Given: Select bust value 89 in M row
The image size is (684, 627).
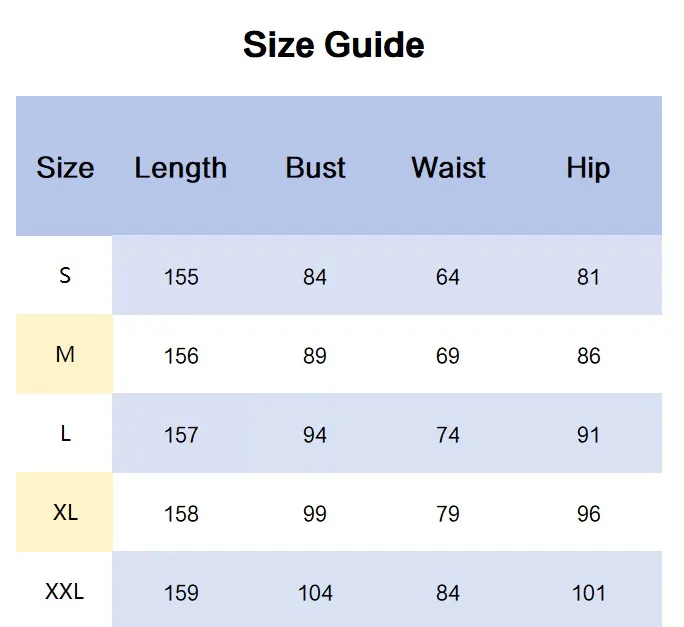Looking at the screenshot, I should click(x=315, y=356).
